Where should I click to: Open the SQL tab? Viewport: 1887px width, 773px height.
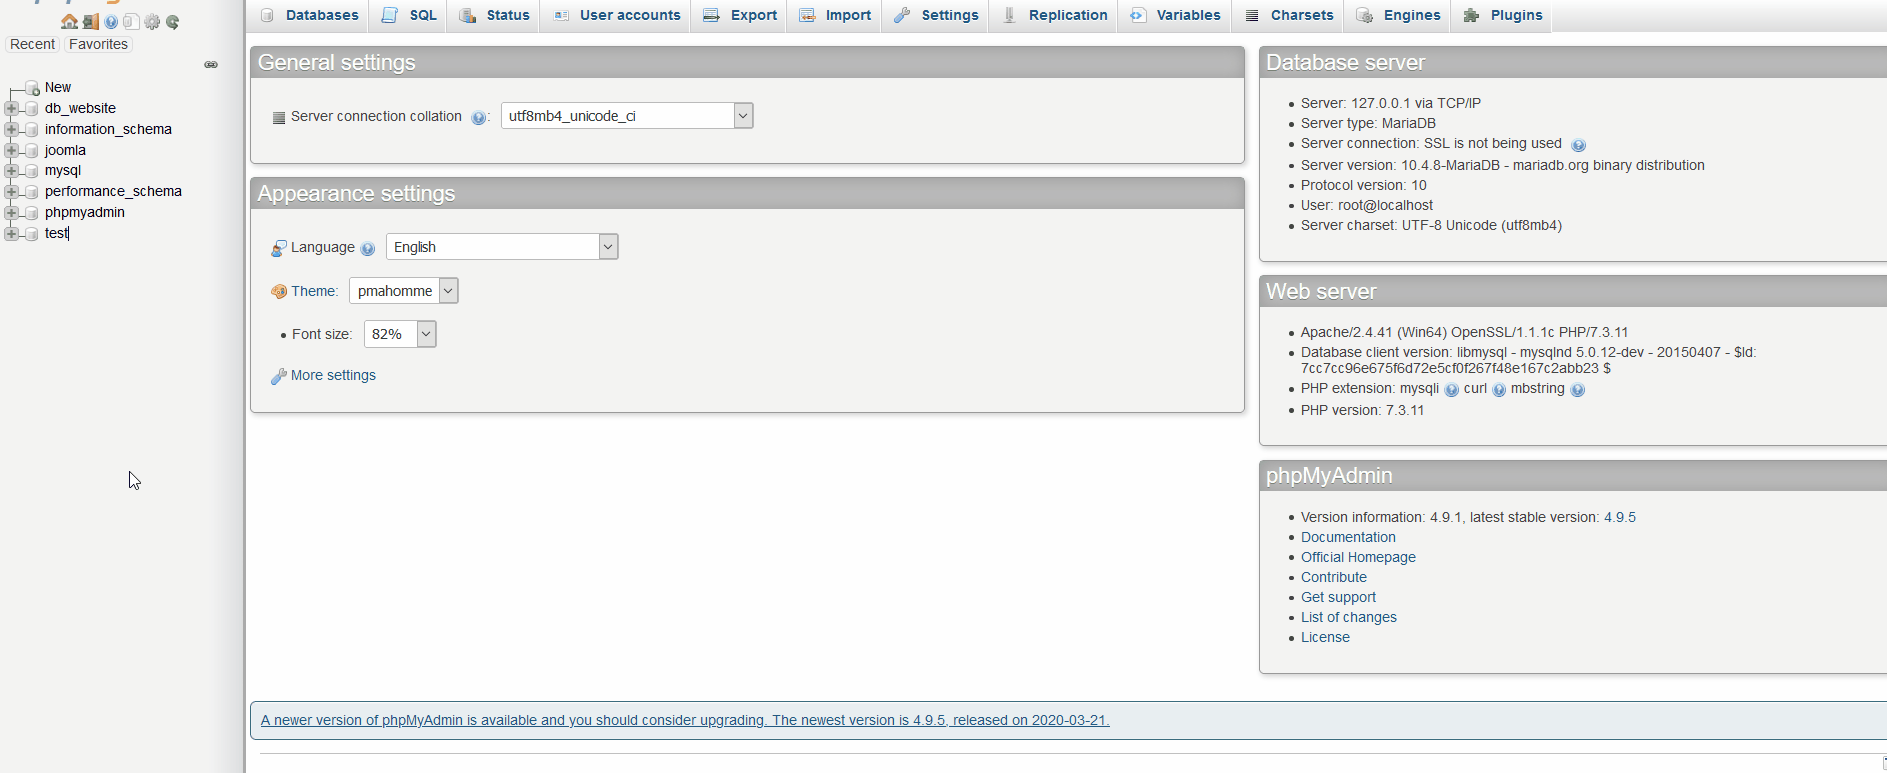(409, 15)
